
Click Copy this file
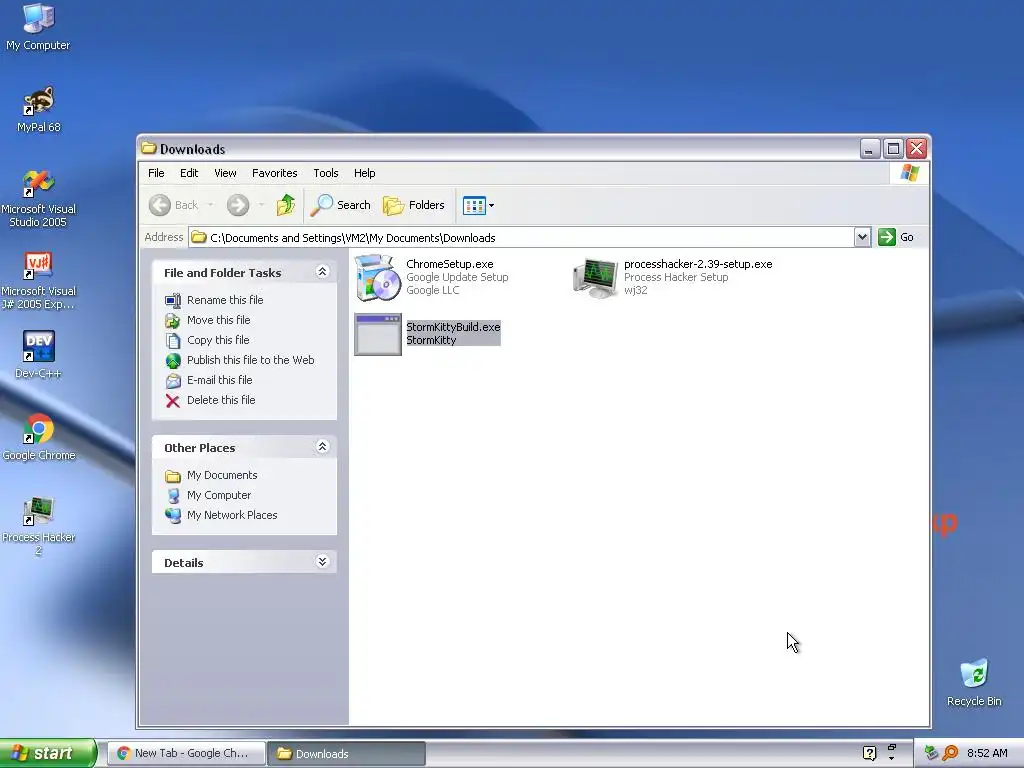(x=207, y=340)
